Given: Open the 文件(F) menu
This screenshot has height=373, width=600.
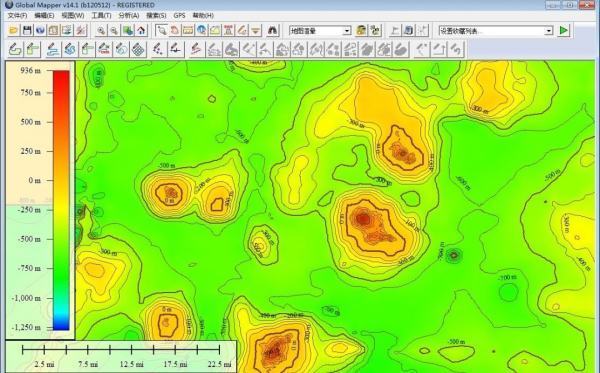Looking at the screenshot, I should tap(18, 16).
